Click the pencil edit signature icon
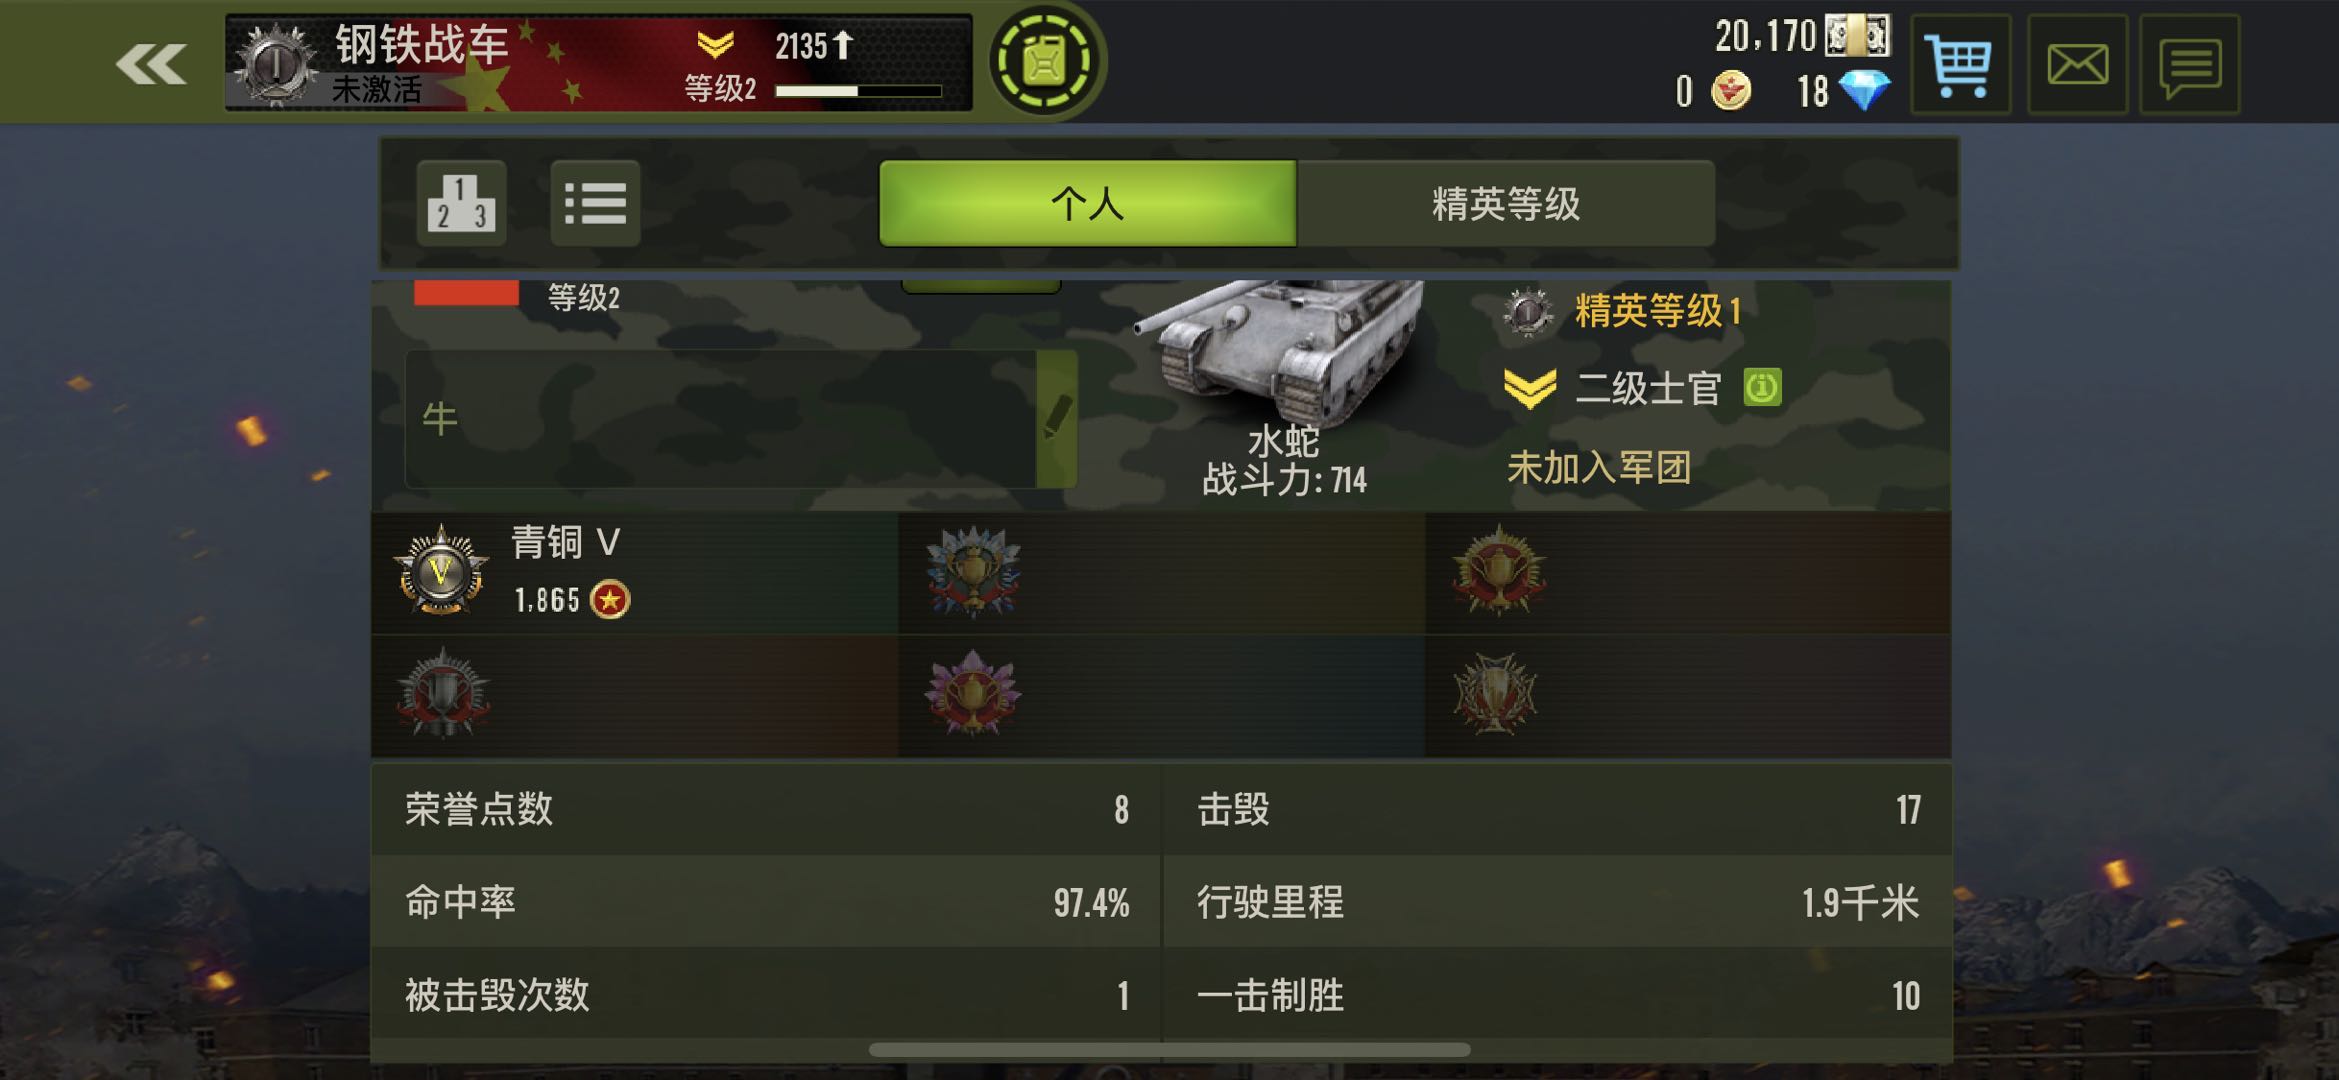The image size is (2339, 1080). pyautogui.click(x=1057, y=419)
